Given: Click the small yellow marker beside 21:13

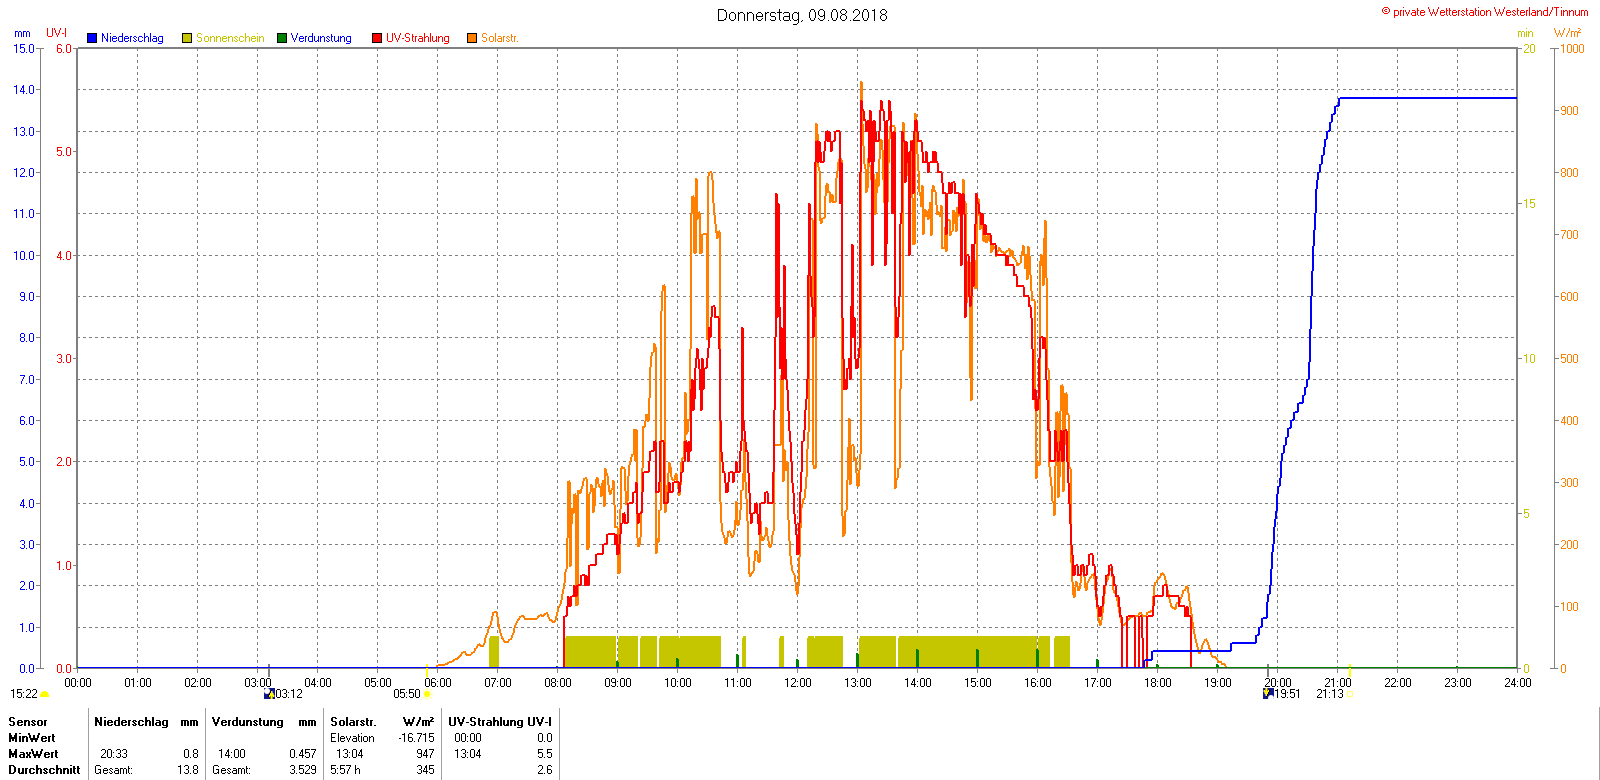Looking at the screenshot, I should pyautogui.click(x=1350, y=694).
